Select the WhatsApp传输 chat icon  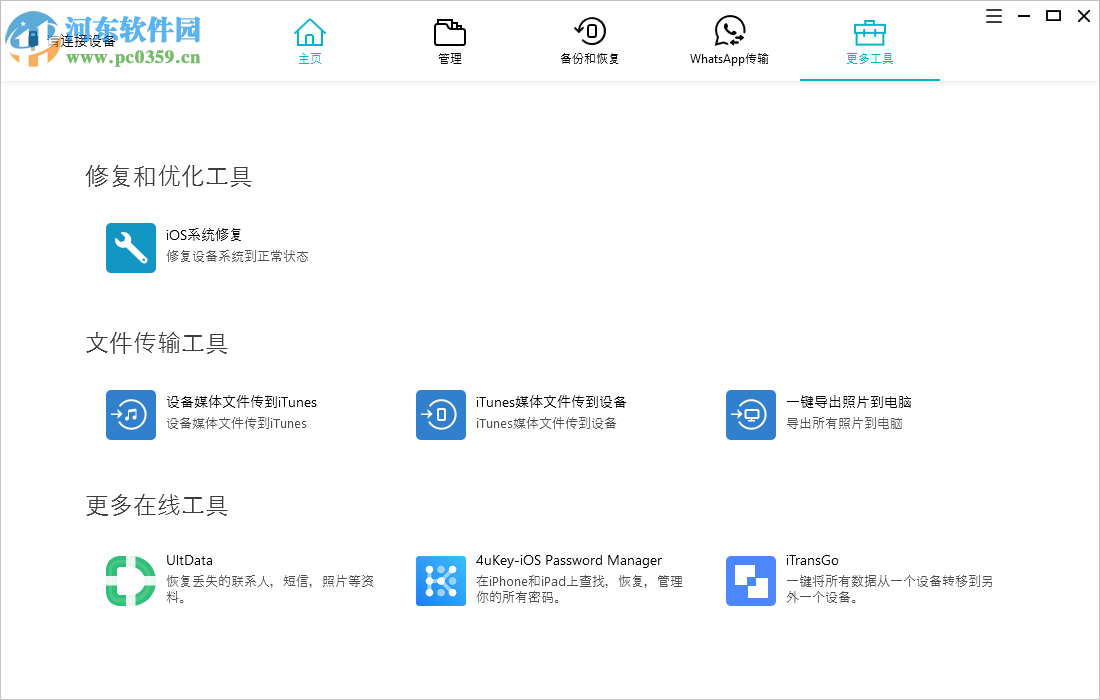pyautogui.click(x=729, y=31)
